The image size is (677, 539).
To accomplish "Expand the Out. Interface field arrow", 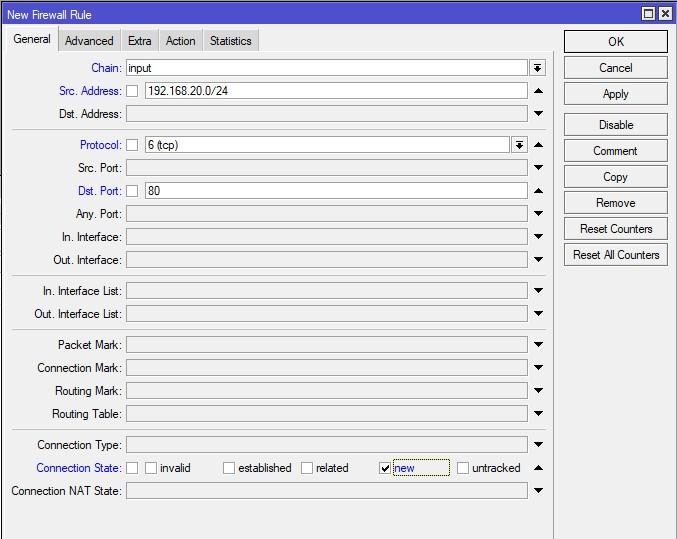I will (x=538, y=259).
